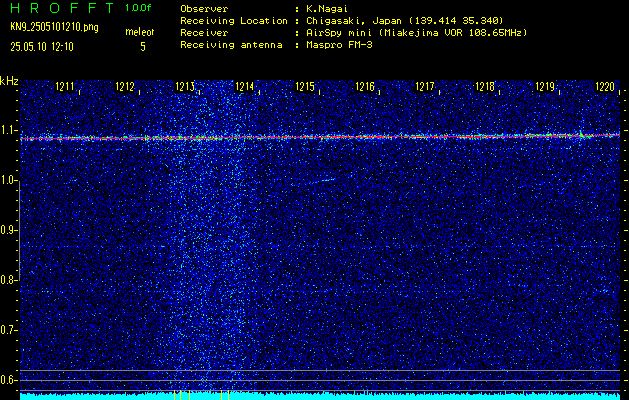
Task: Click the 1216 time axis label
Action: [365, 86]
